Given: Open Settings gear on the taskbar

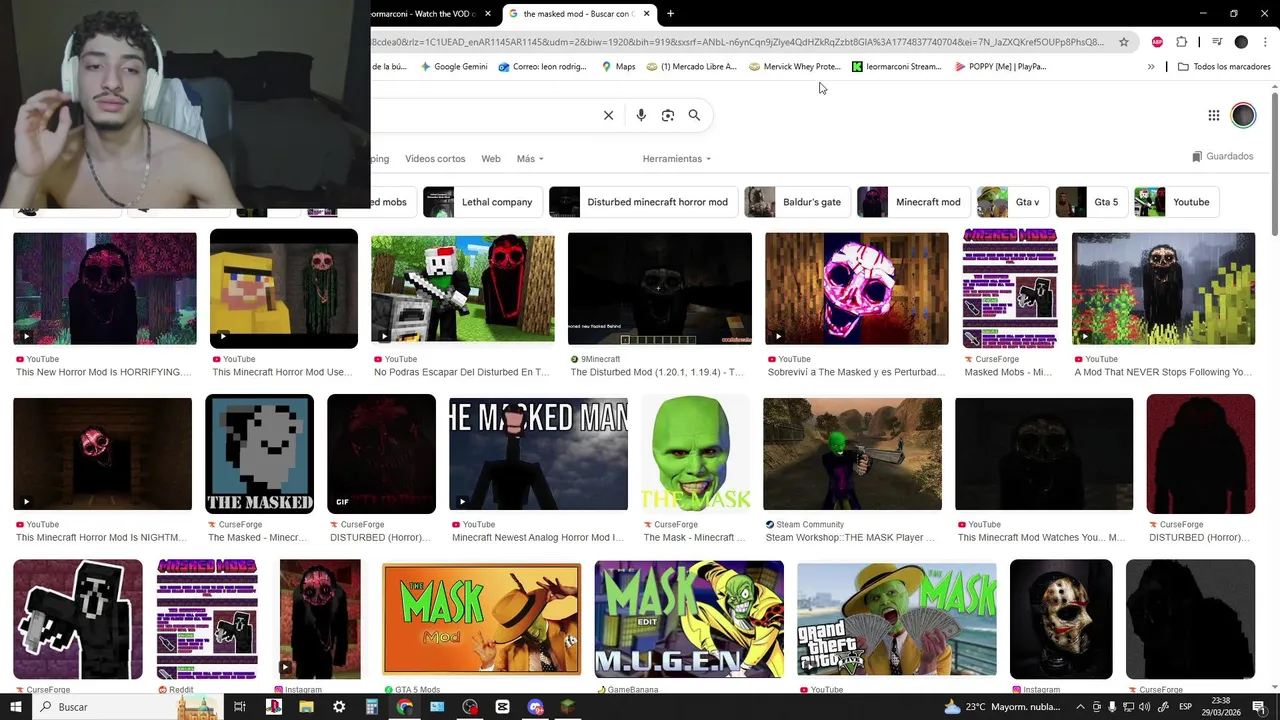Looking at the screenshot, I should click(339, 707).
